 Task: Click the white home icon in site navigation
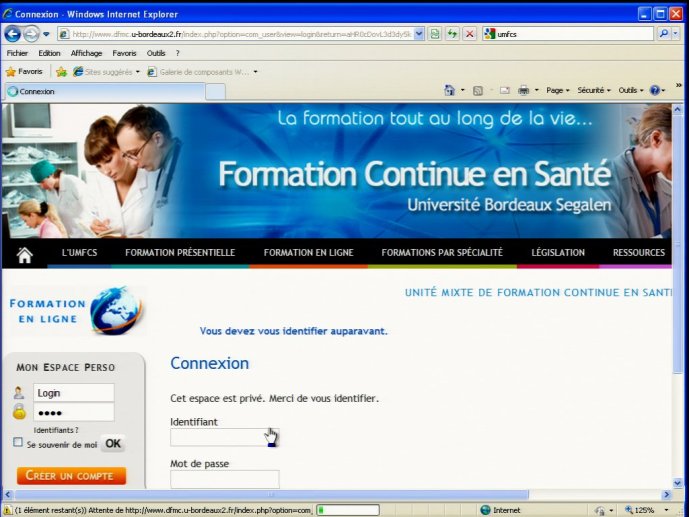pos(25,255)
